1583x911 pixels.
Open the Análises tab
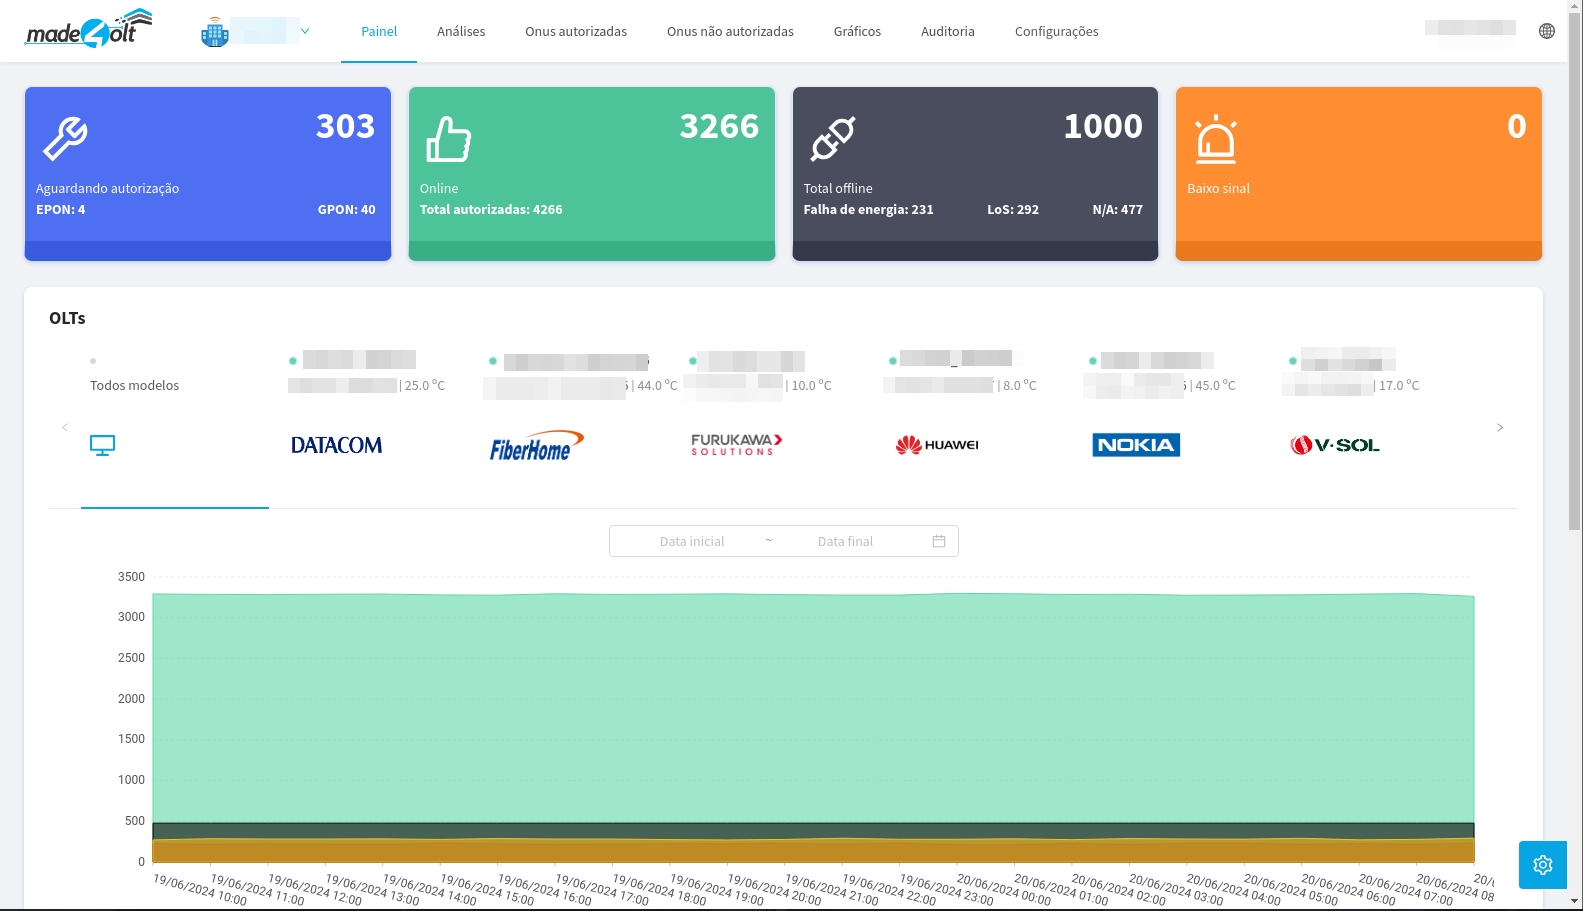coord(461,31)
